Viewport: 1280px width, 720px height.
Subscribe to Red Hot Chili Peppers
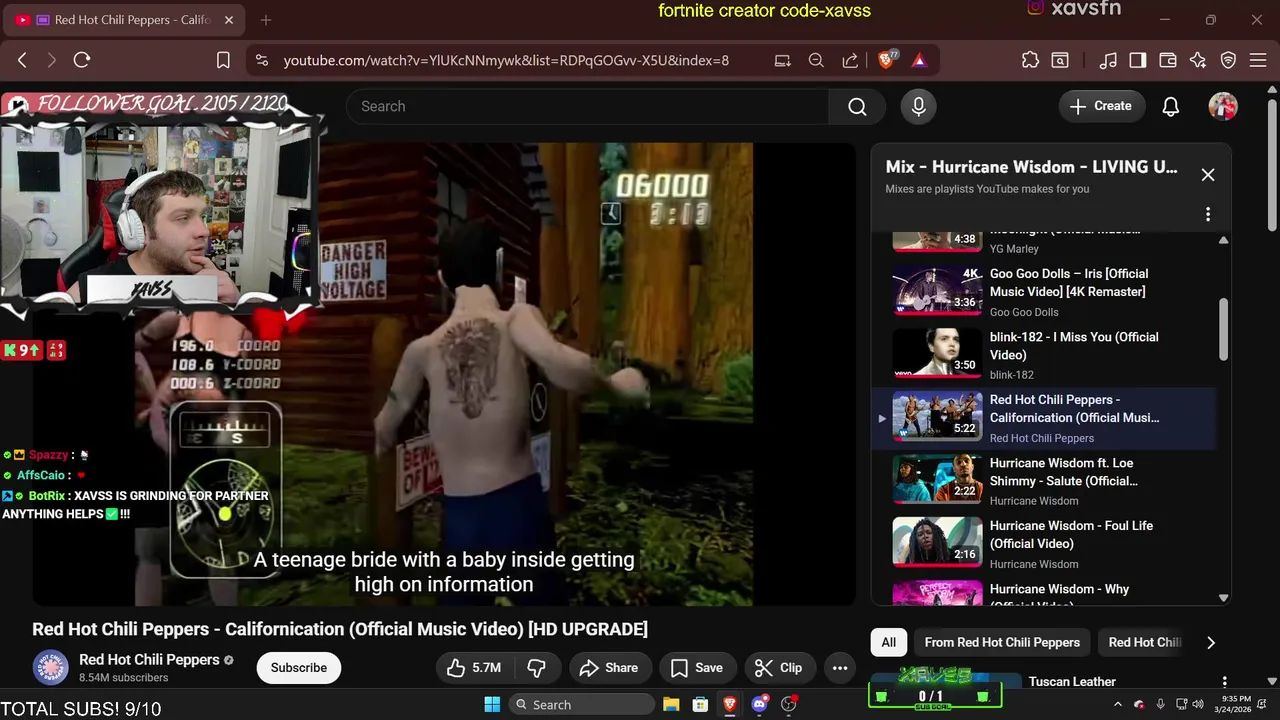tap(298, 667)
